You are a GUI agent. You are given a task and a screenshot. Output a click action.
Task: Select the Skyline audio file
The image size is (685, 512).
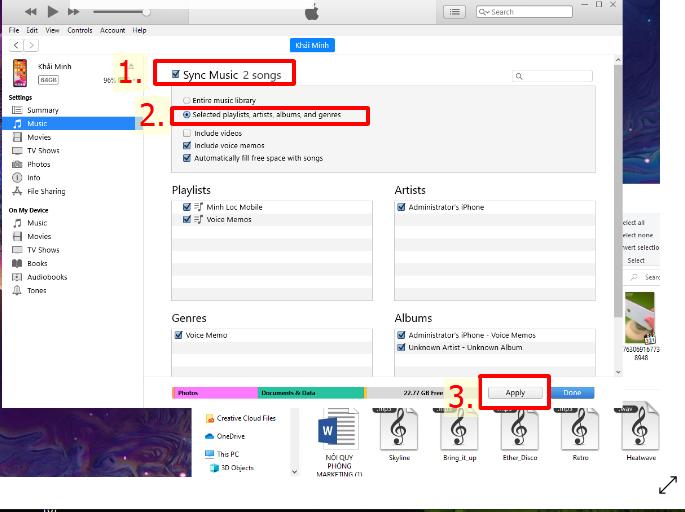(x=399, y=435)
